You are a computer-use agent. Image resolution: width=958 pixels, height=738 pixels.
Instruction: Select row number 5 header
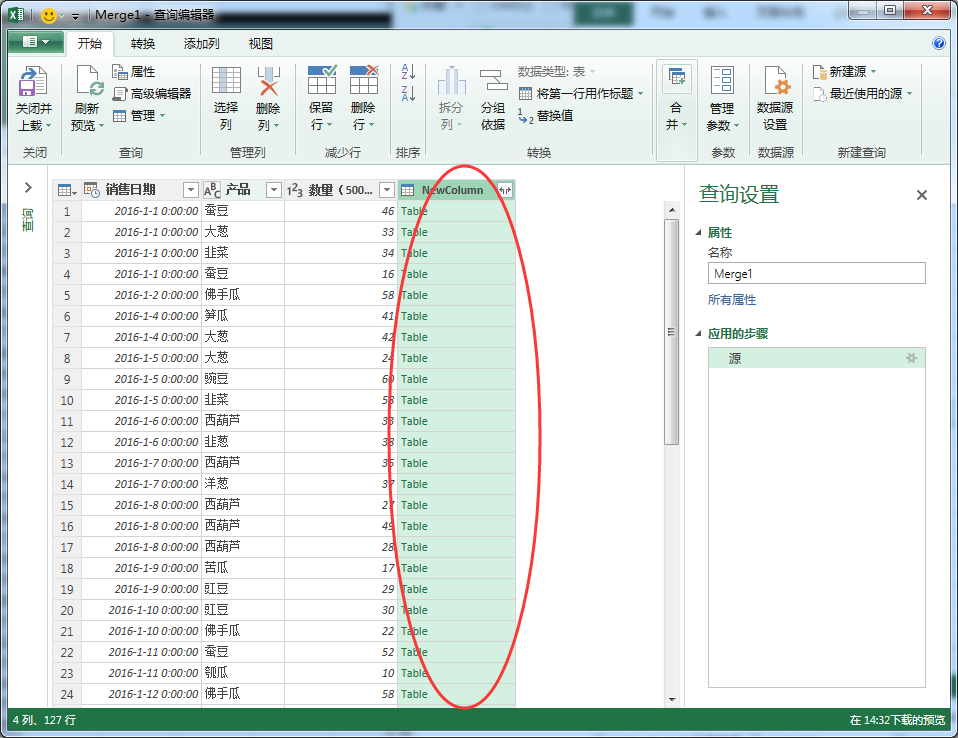coord(67,295)
